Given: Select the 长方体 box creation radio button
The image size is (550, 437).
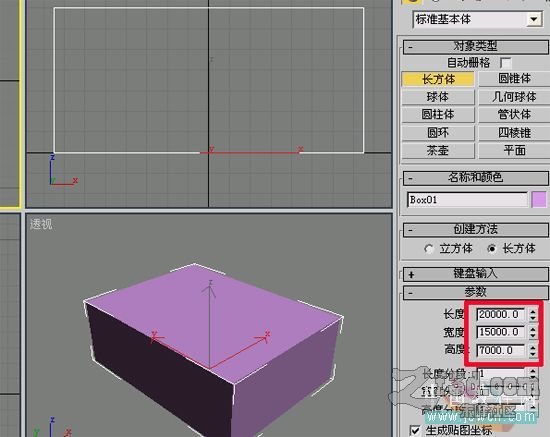Looking at the screenshot, I should [x=491, y=249].
